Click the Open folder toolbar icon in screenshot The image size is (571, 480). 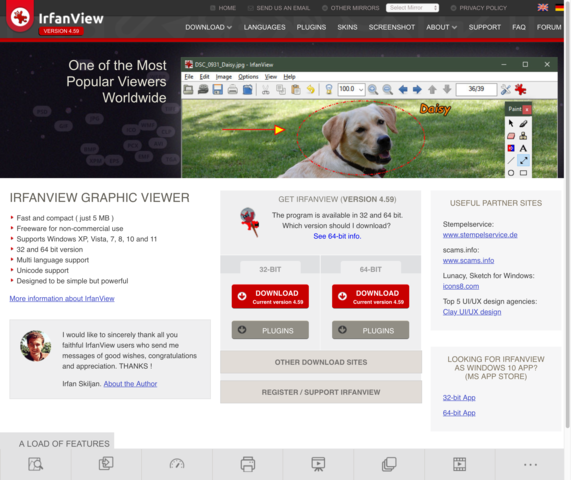point(188,90)
